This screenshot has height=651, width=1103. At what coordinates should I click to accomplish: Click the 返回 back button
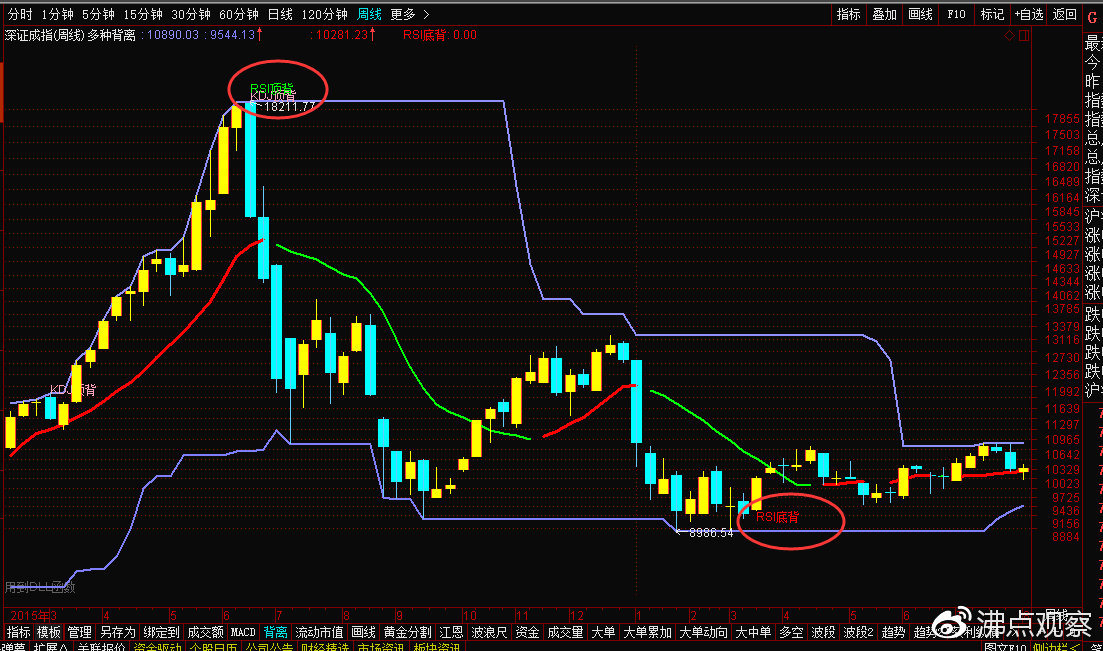pos(1065,14)
